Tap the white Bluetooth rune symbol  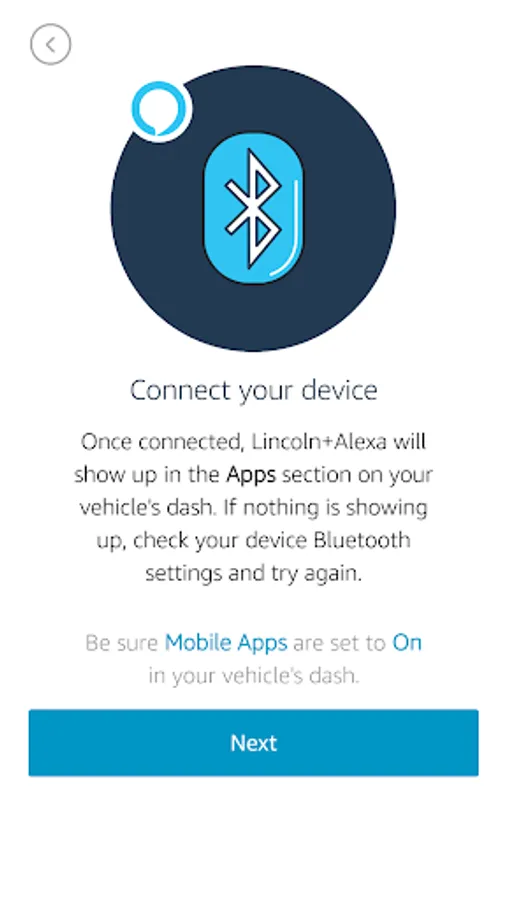tap(252, 207)
